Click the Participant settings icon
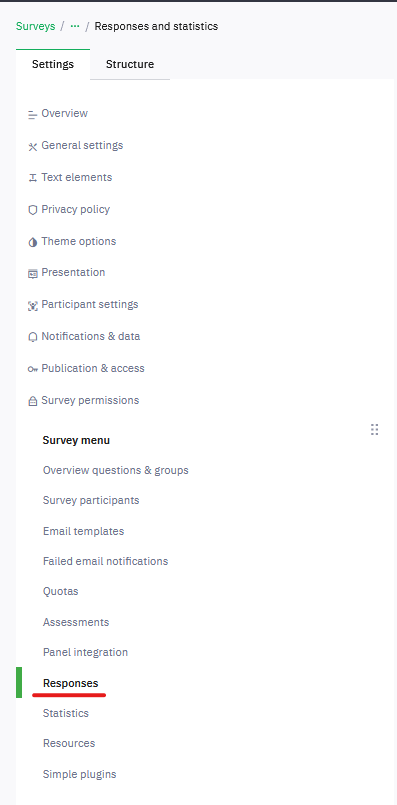This screenshot has width=397, height=805. point(33,306)
